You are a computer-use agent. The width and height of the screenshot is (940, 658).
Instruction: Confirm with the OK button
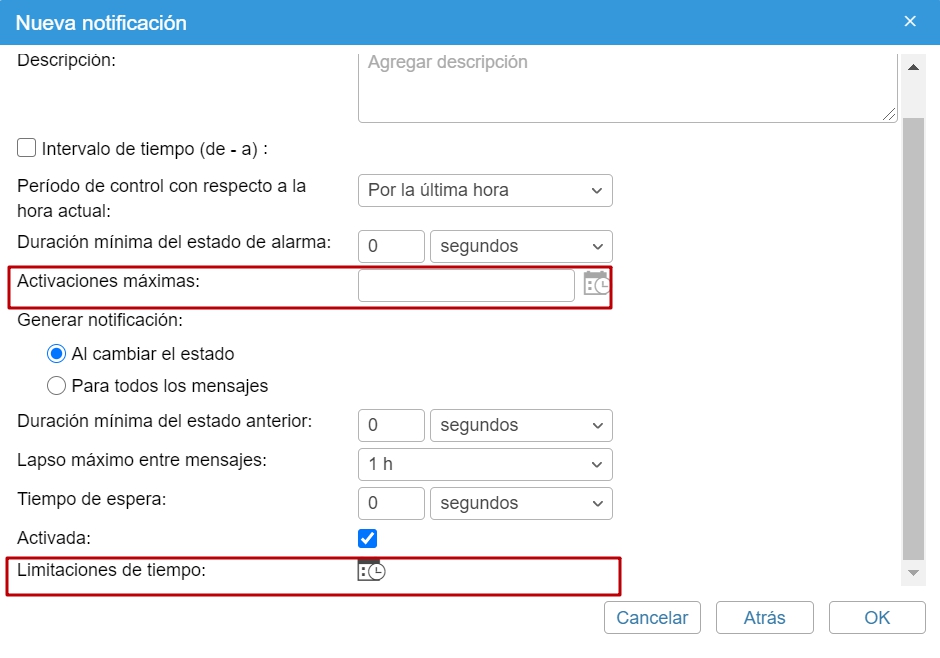(x=877, y=617)
